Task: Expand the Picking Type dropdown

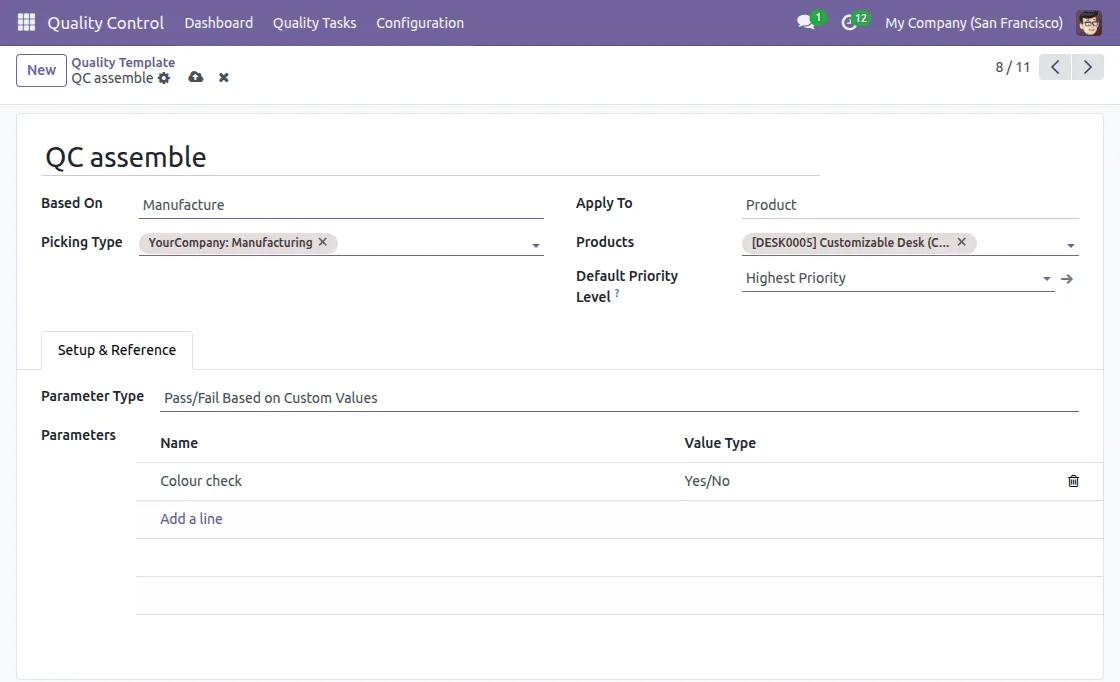Action: tap(535, 244)
